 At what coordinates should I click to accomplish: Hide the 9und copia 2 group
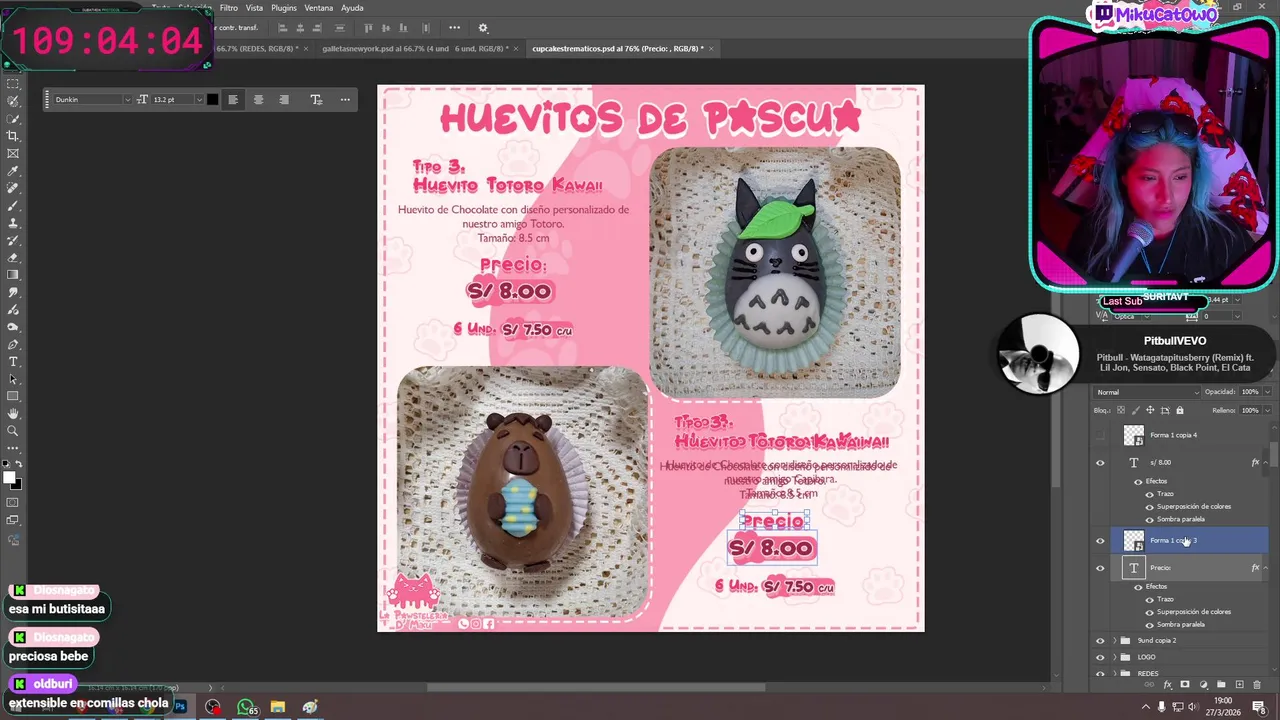click(1100, 640)
